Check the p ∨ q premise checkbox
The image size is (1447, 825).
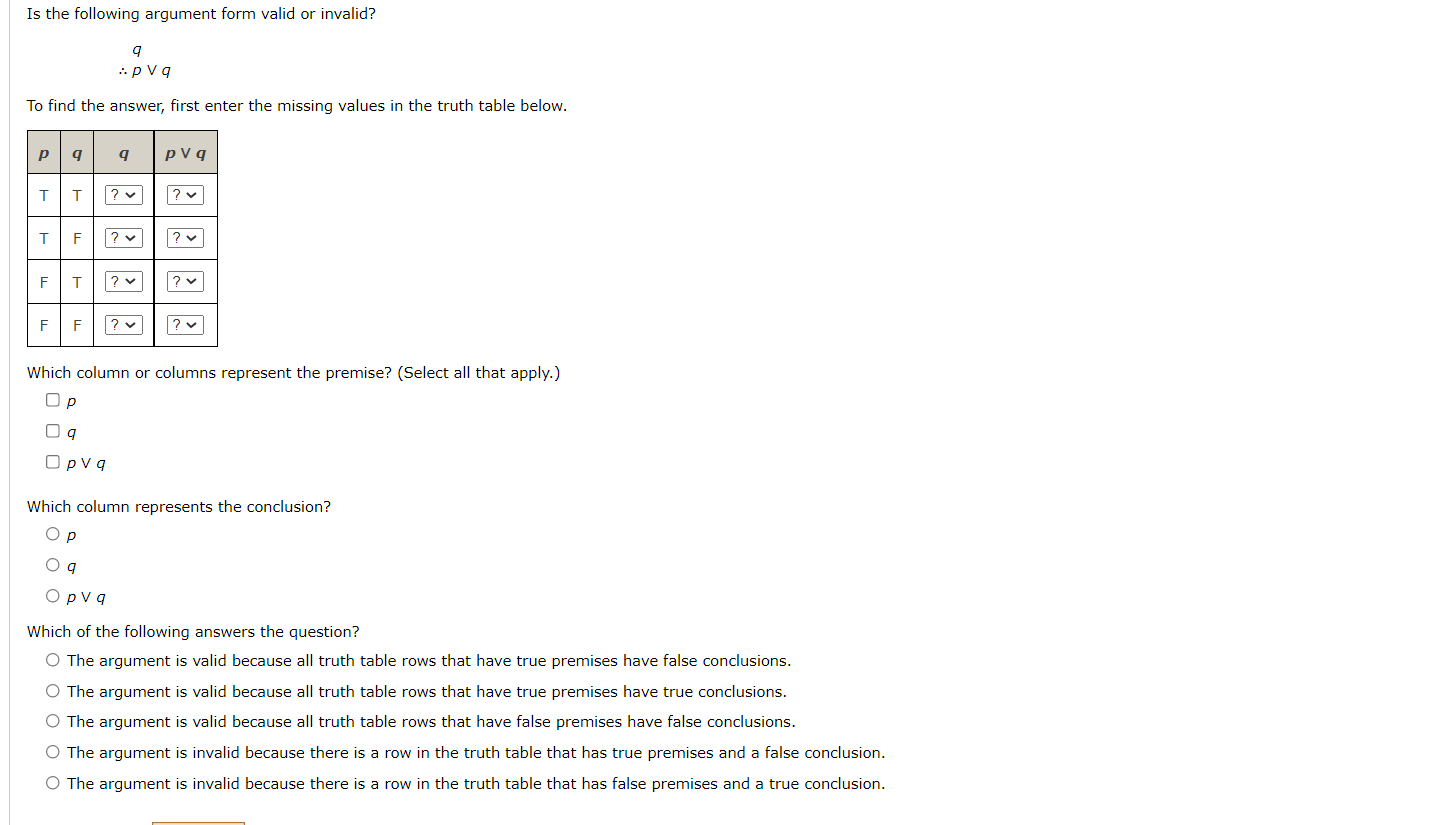pyautogui.click(x=52, y=461)
